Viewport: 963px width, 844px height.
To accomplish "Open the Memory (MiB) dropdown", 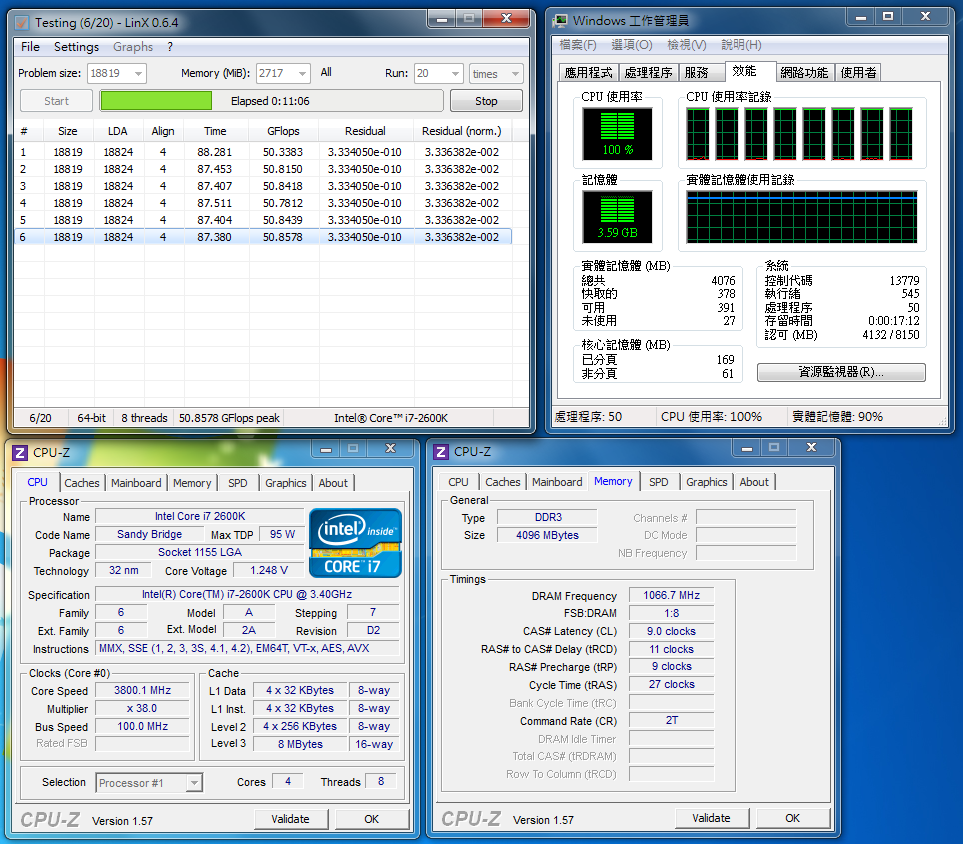I will pyautogui.click(x=302, y=74).
